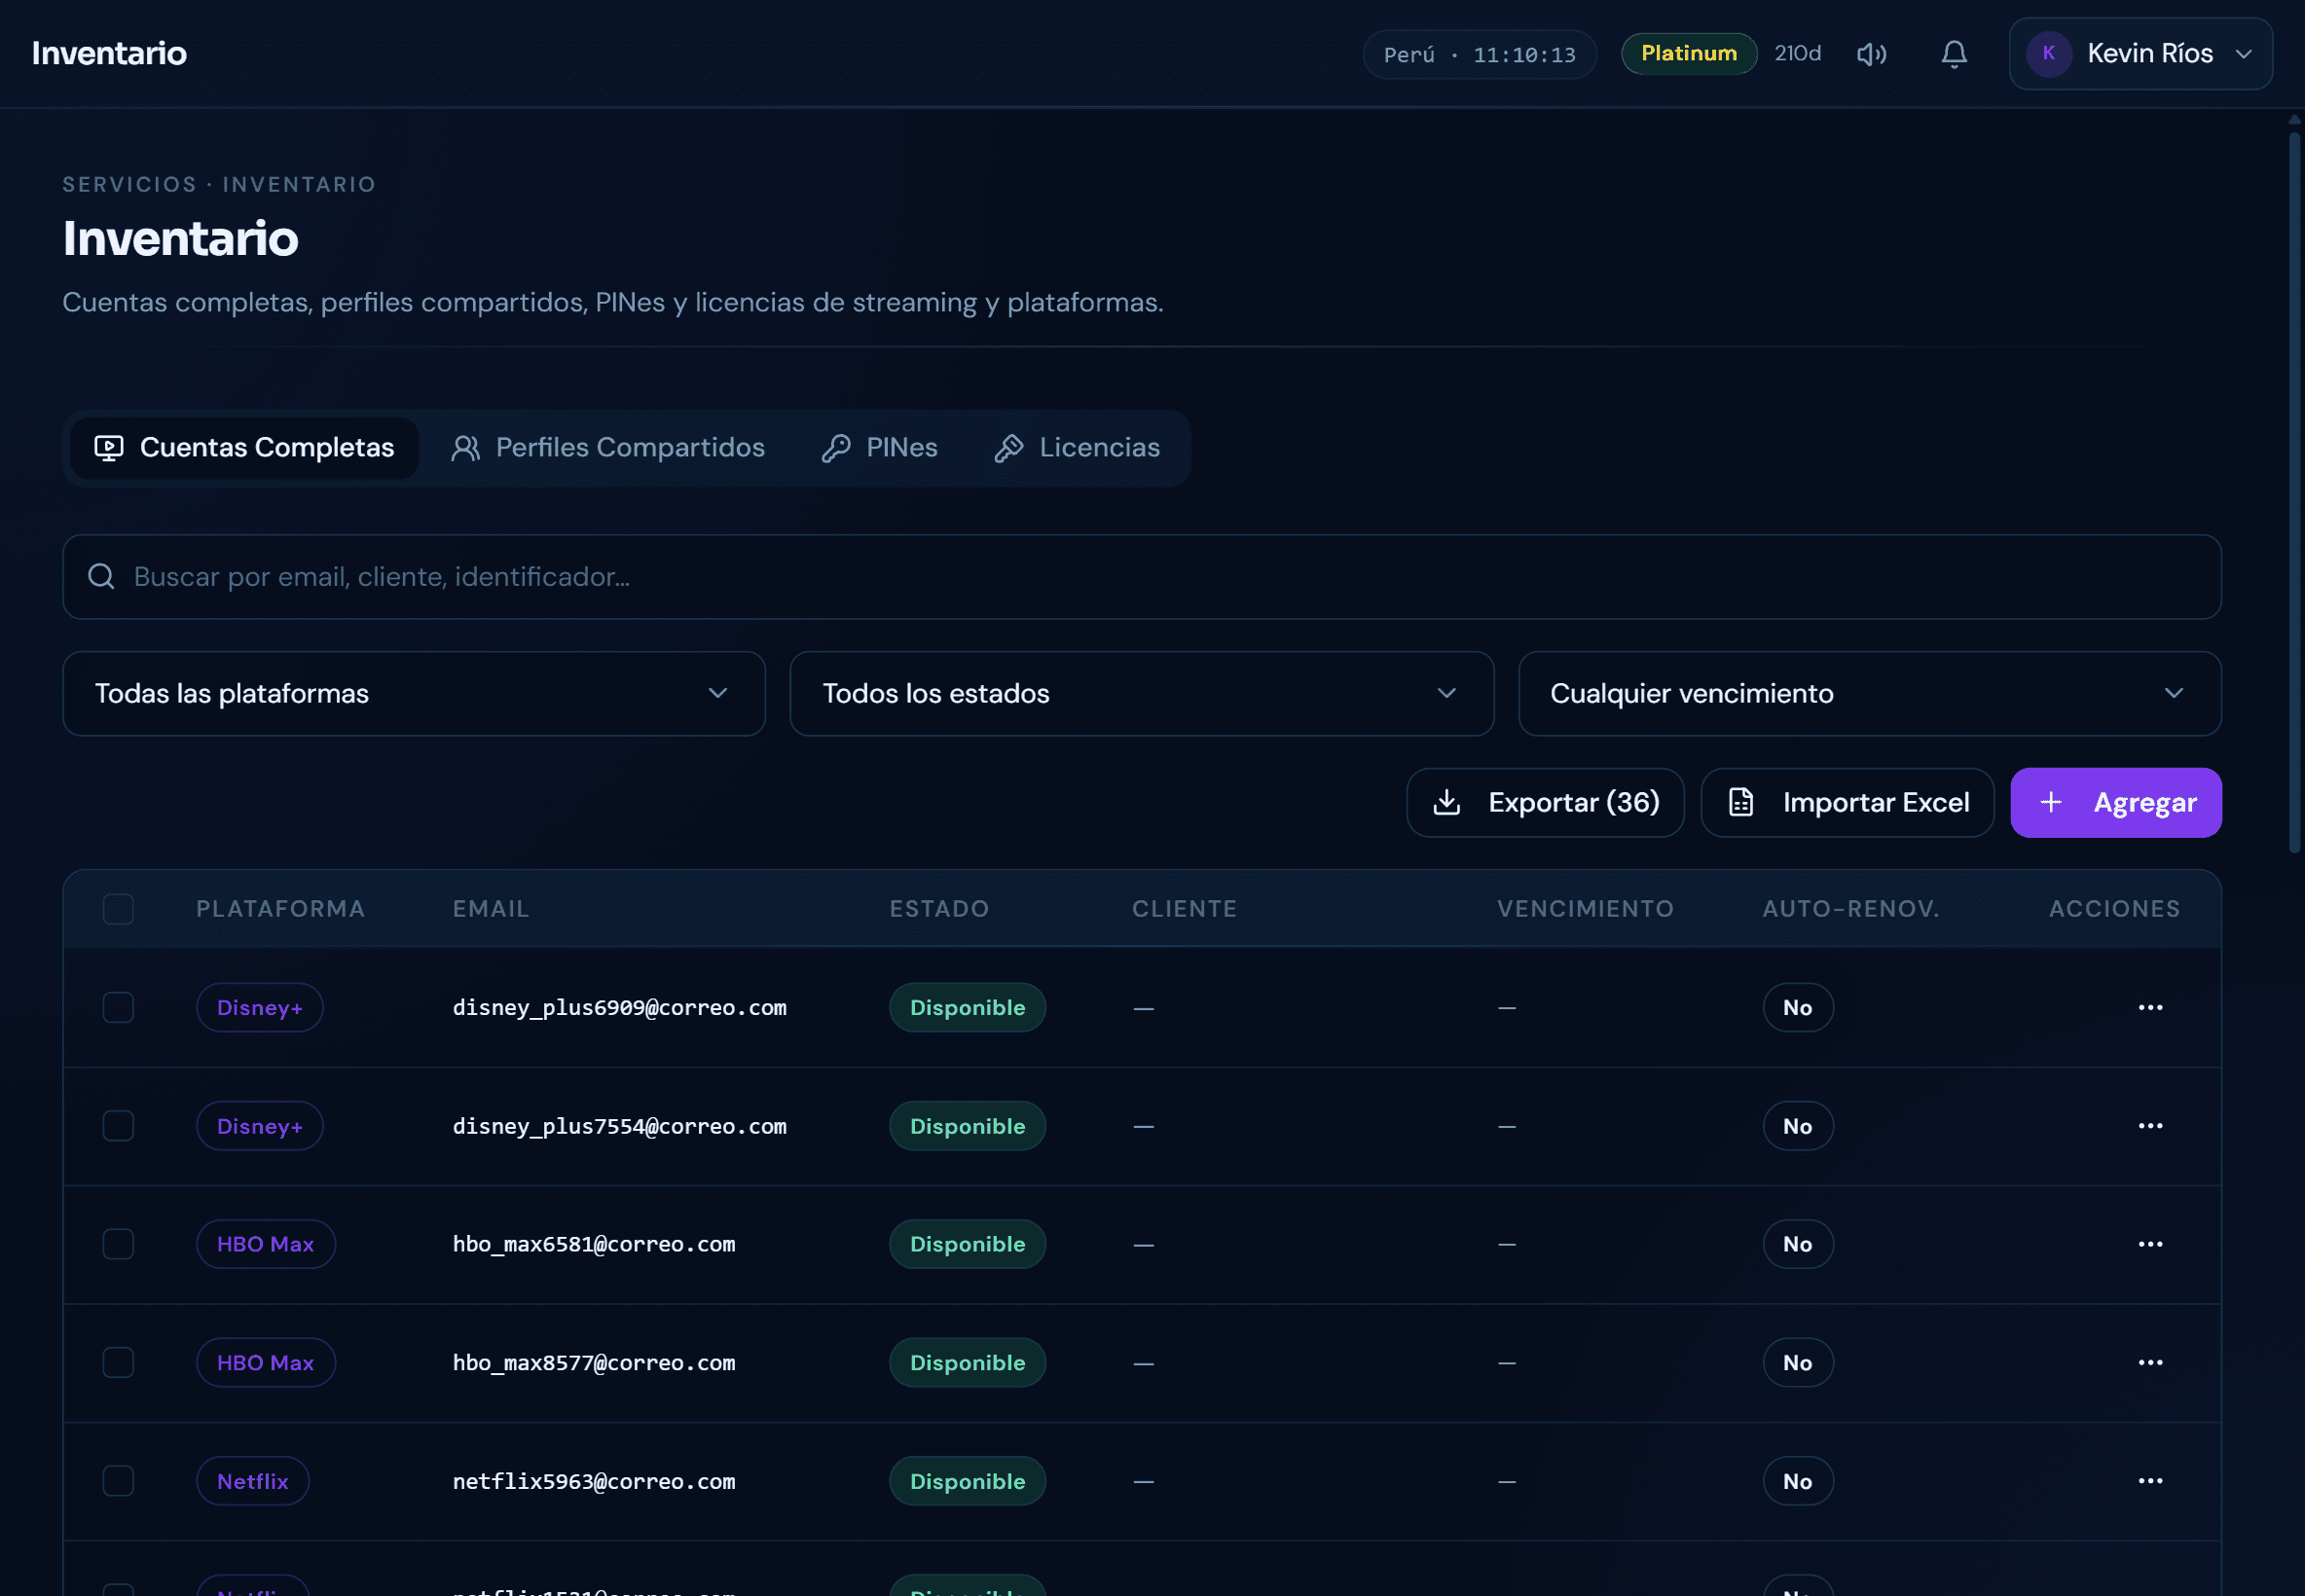
Task: Open Todos los estados dropdown
Action: click(x=1141, y=694)
